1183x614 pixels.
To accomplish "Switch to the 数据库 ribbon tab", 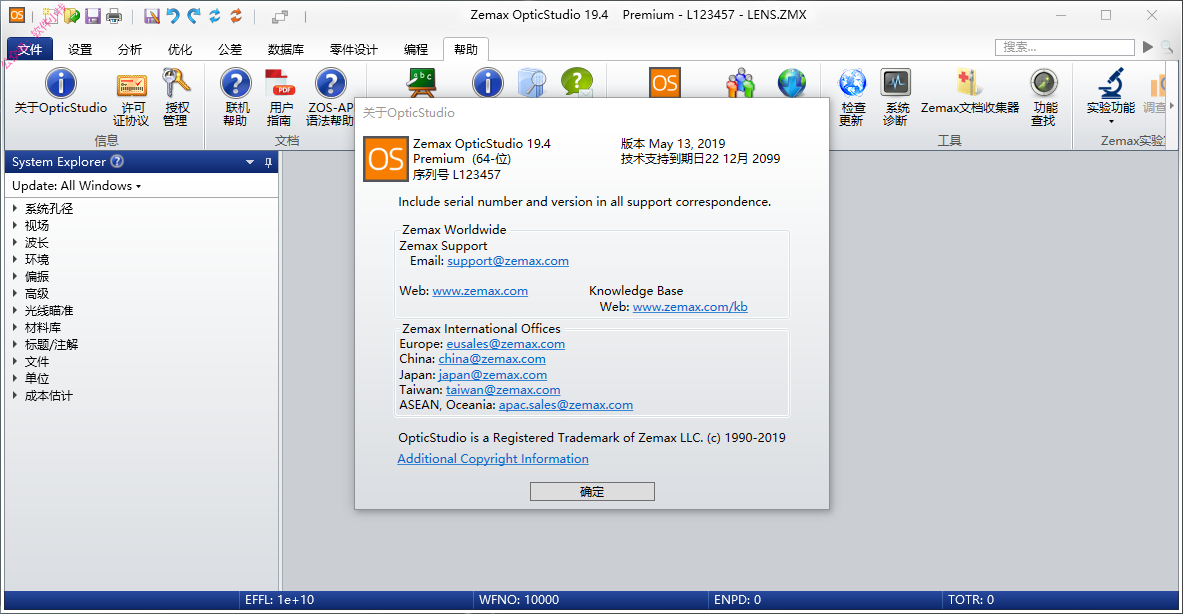I will point(286,49).
